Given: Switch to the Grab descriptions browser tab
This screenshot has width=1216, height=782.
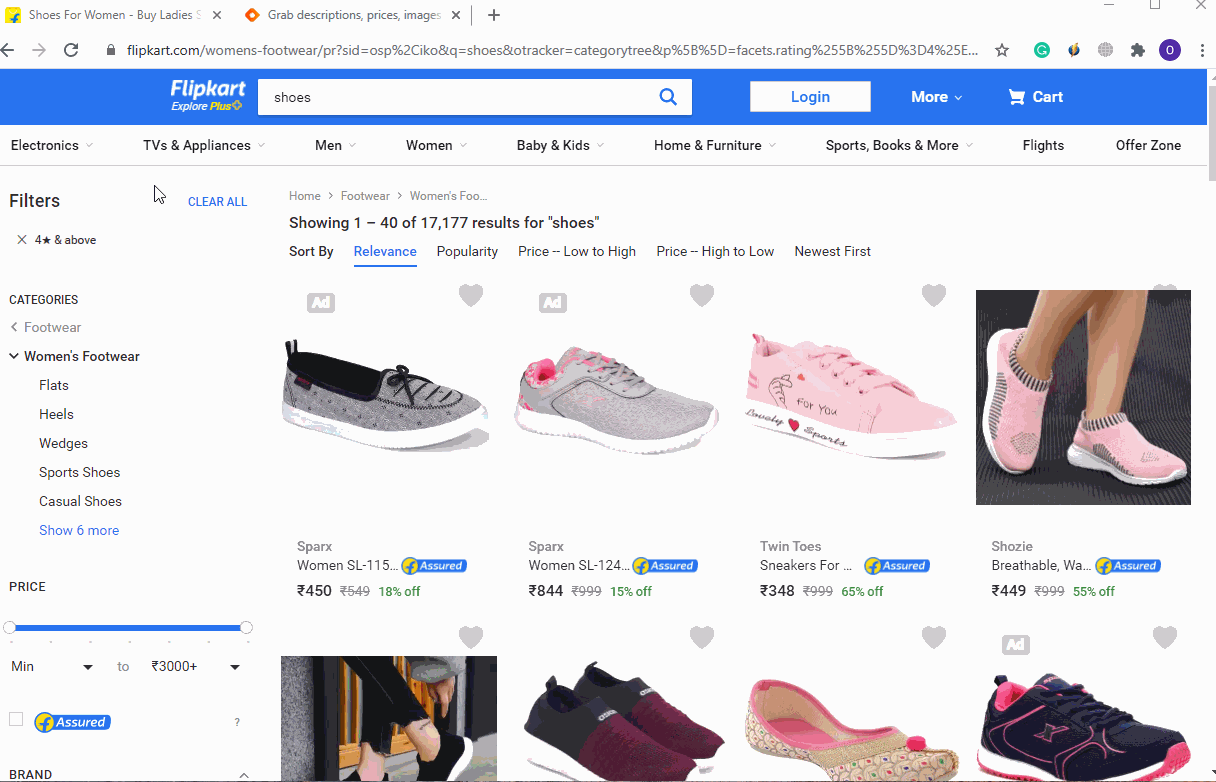Looking at the screenshot, I should tap(352, 15).
